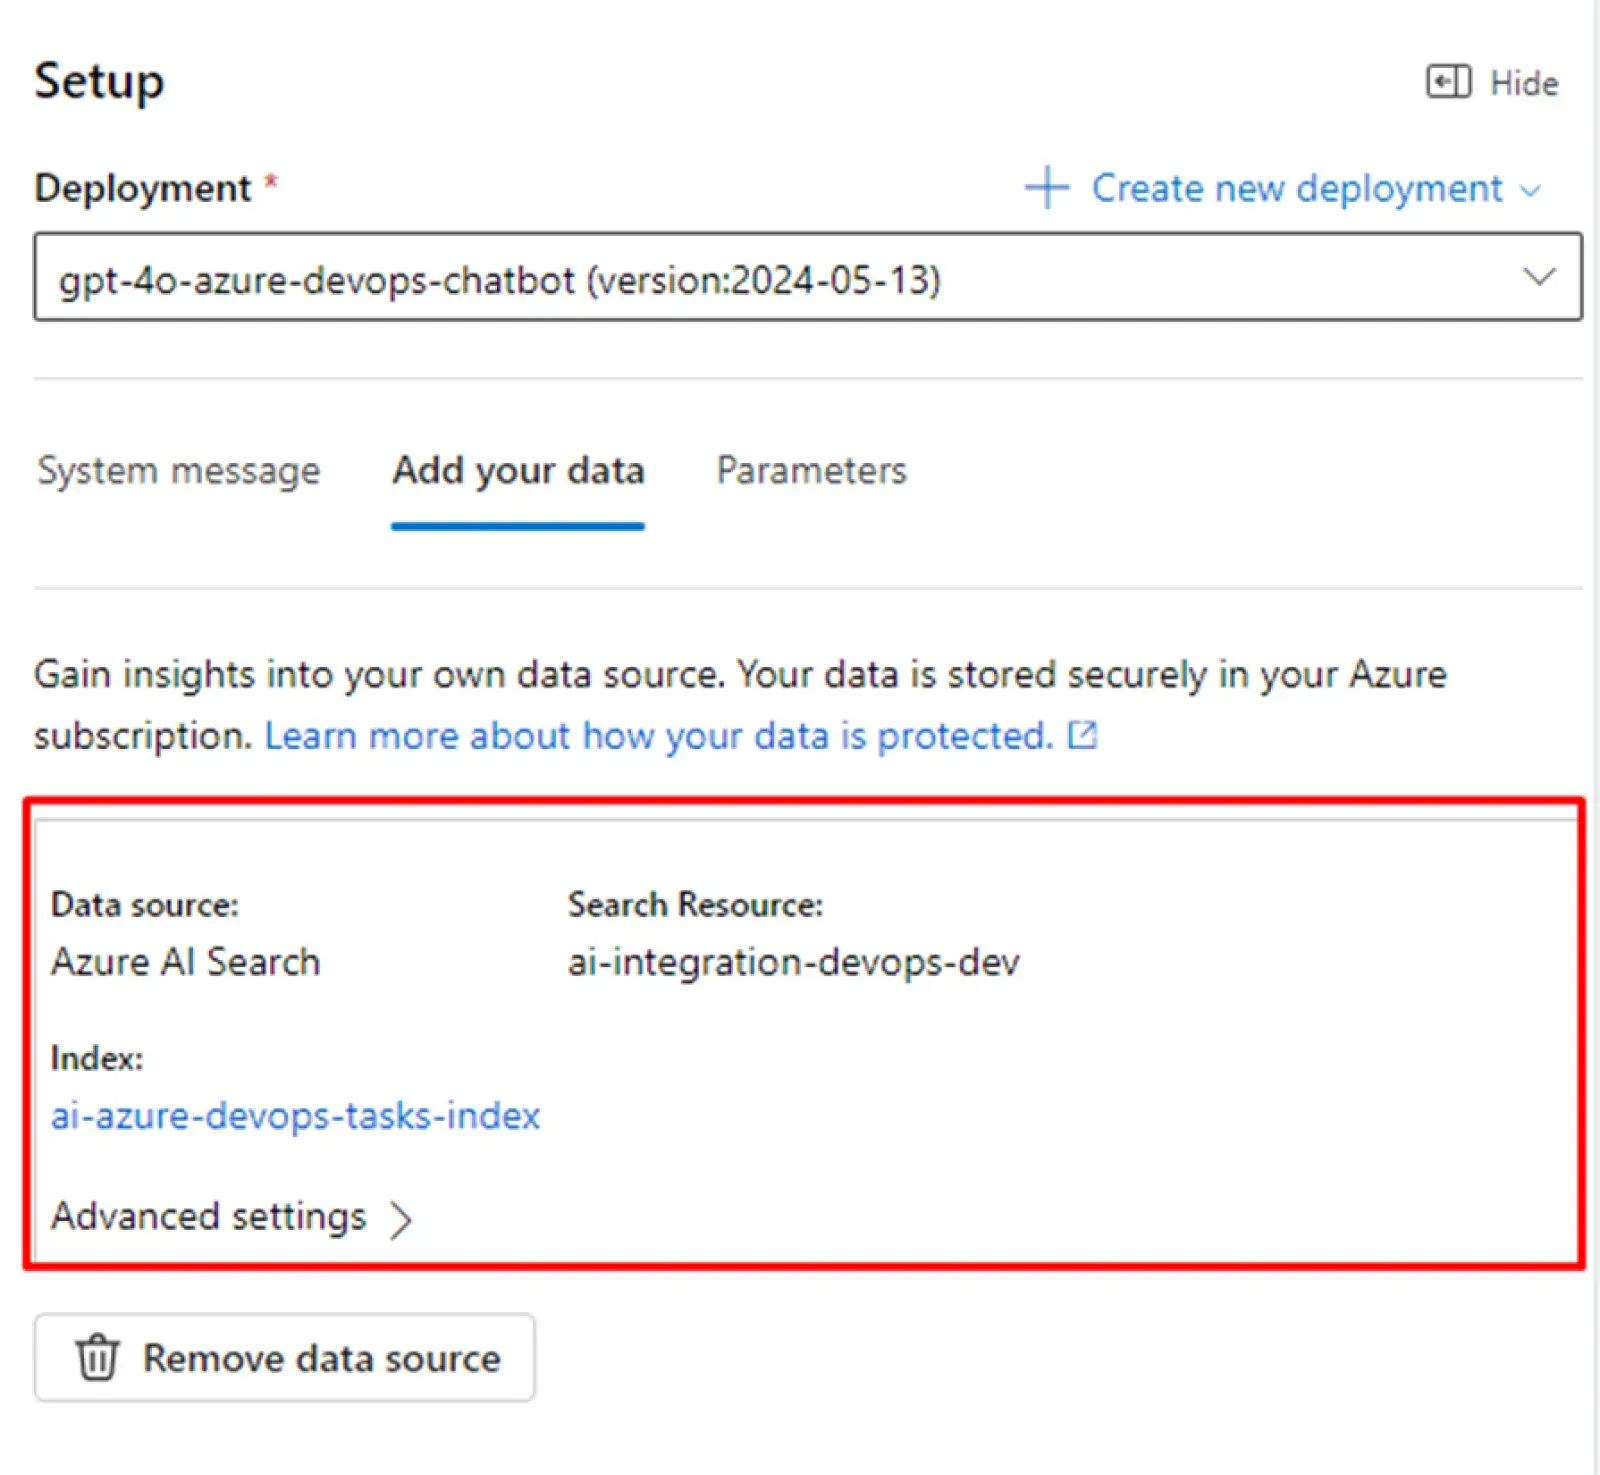
Task: Click the Search Resource: label
Action: click(x=695, y=904)
